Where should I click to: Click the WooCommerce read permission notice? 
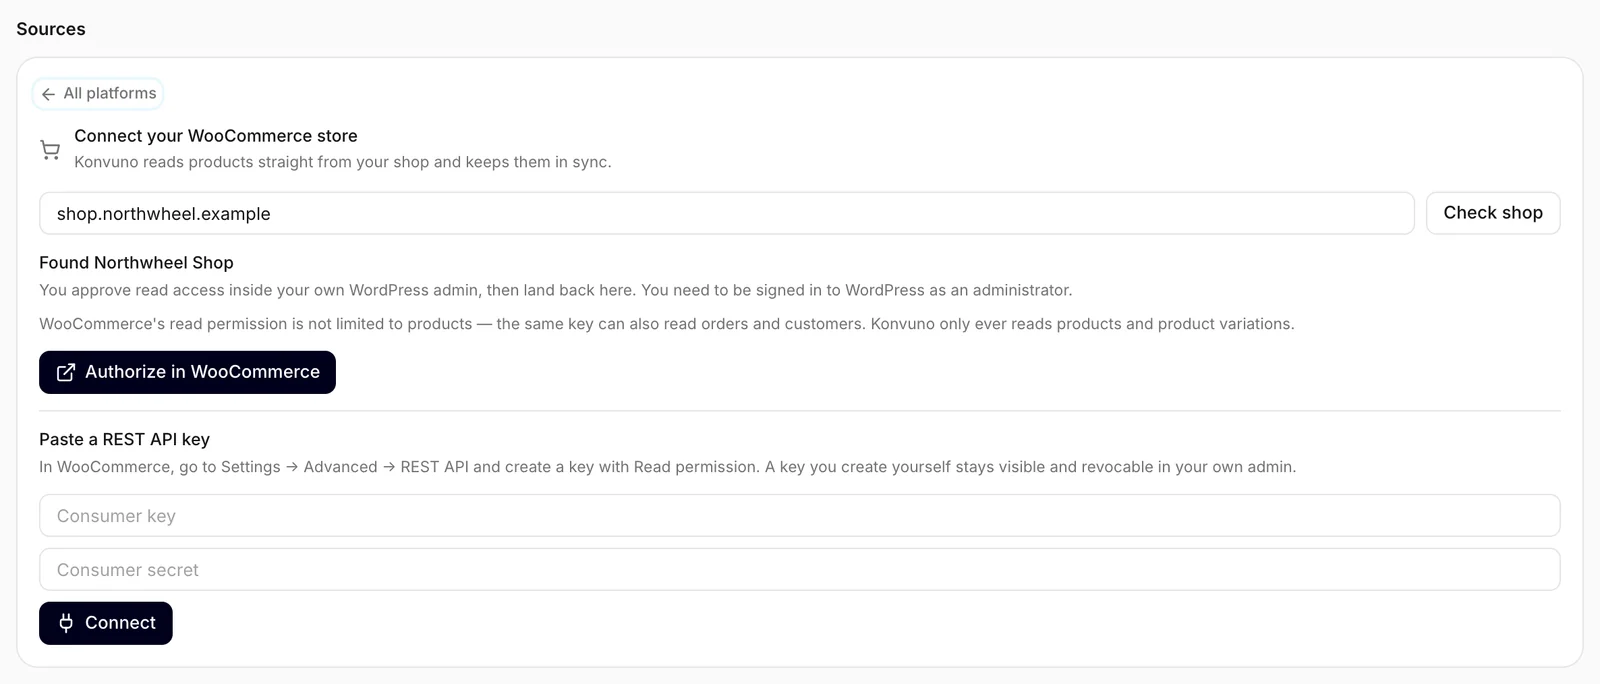coord(667,324)
